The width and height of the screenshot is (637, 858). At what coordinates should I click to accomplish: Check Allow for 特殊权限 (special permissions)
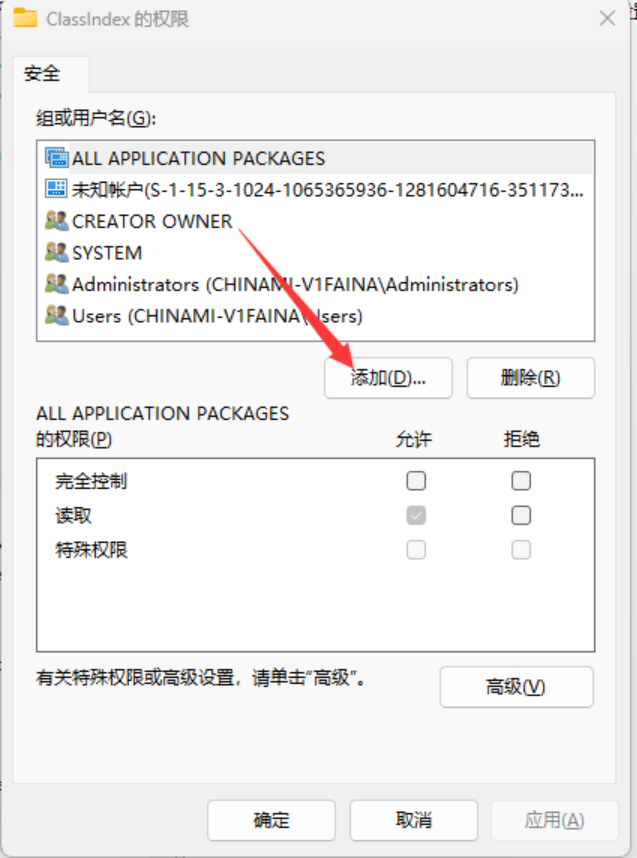[416, 550]
